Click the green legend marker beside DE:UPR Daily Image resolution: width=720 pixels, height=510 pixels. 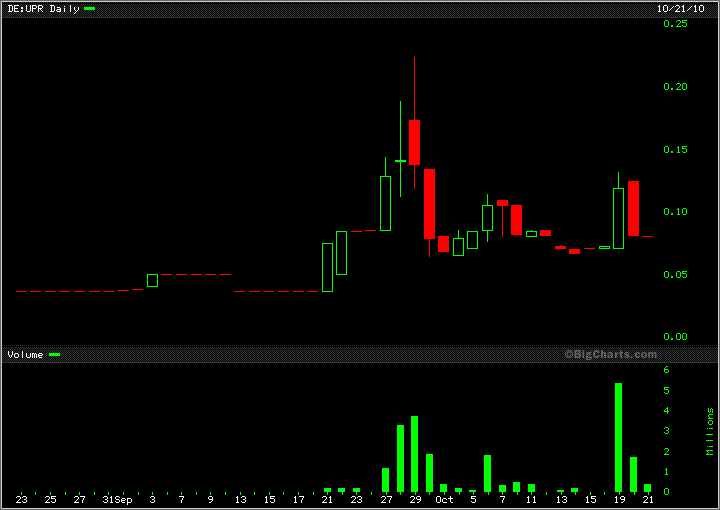click(89, 8)
